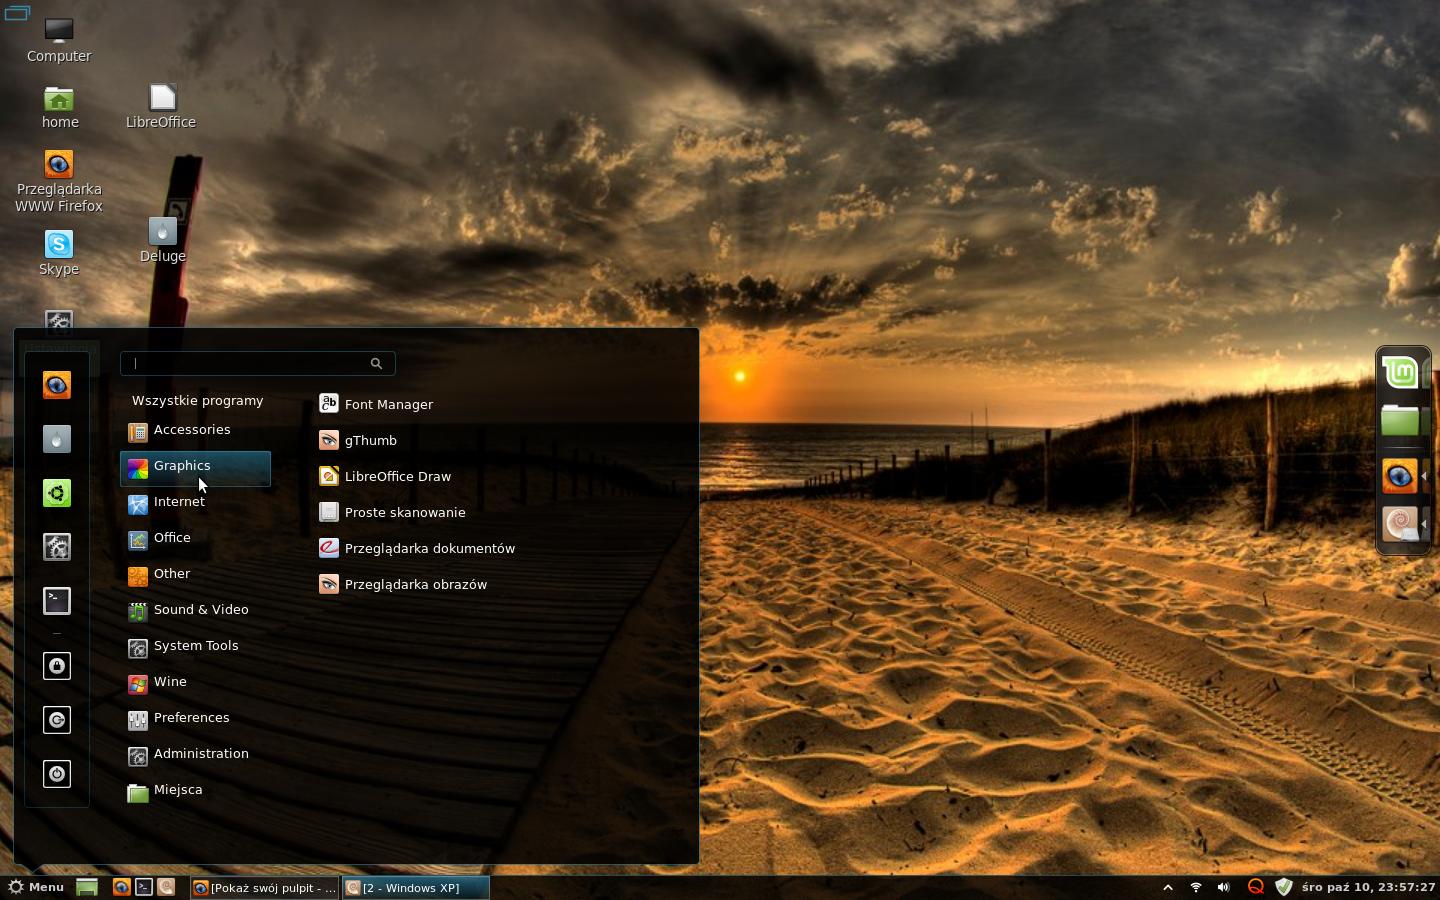Screen dimensions: 1440x900
Task: Select the Administration category
Action: (195, 756)
